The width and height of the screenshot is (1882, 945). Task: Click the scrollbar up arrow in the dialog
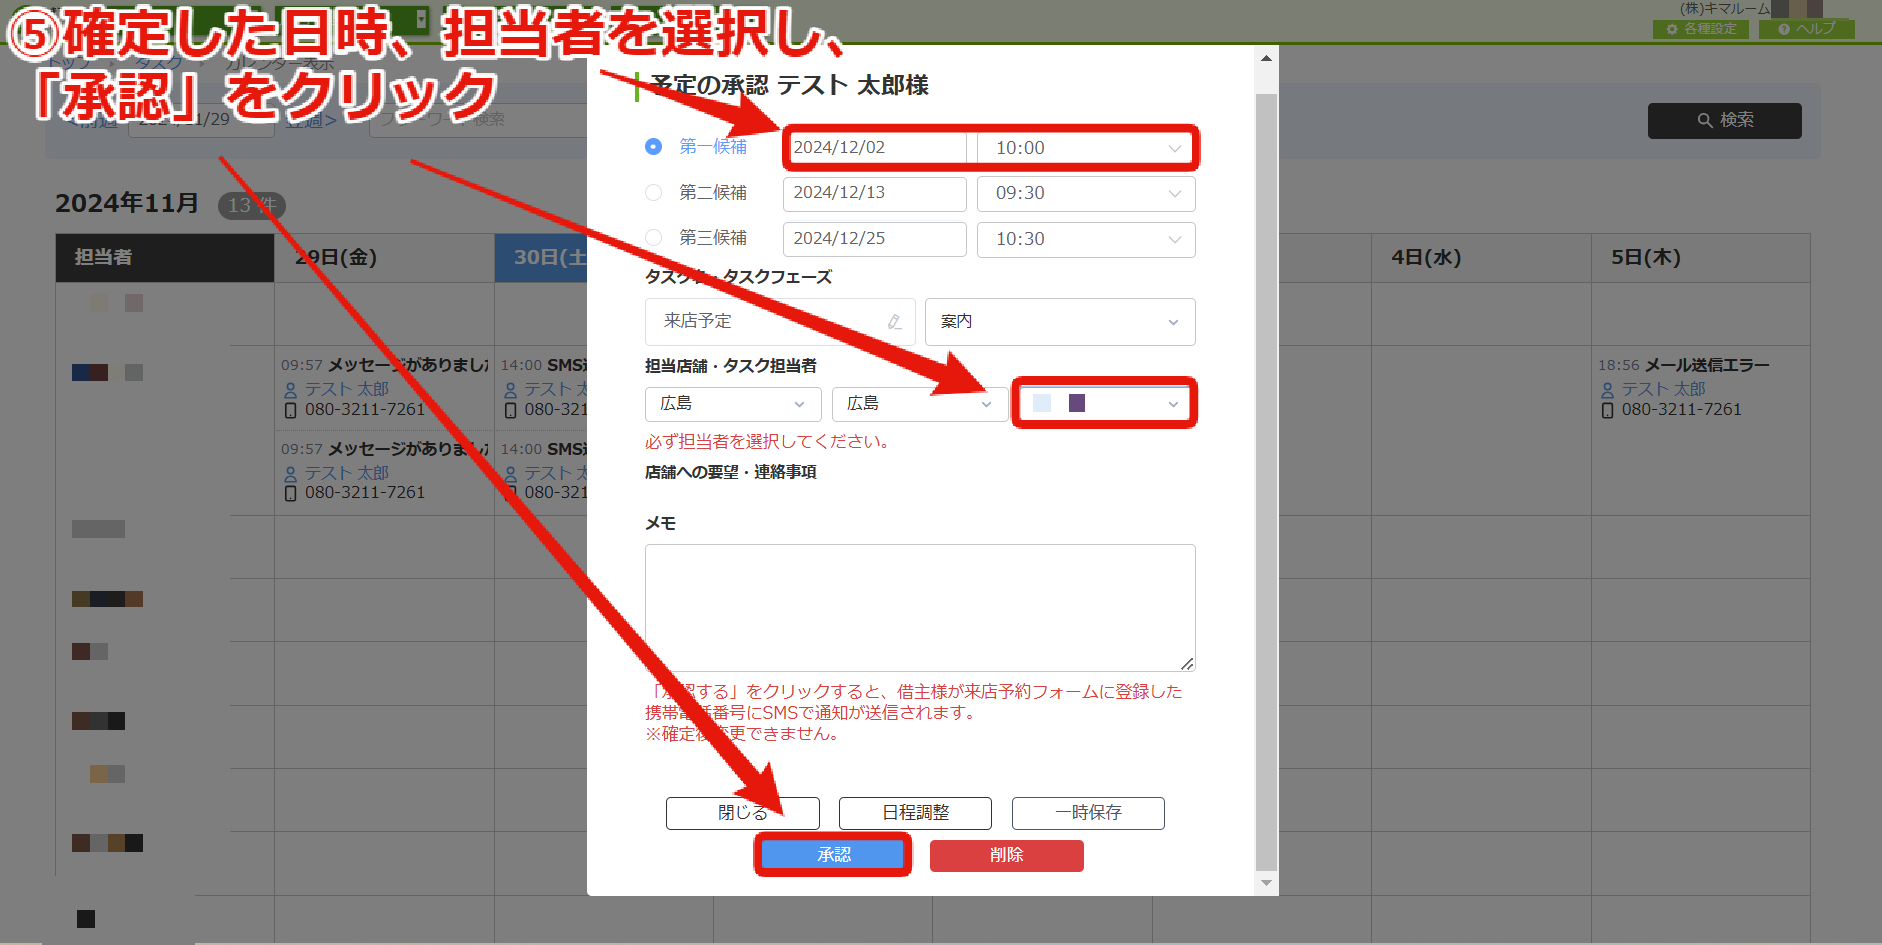tap(1266, 58)
